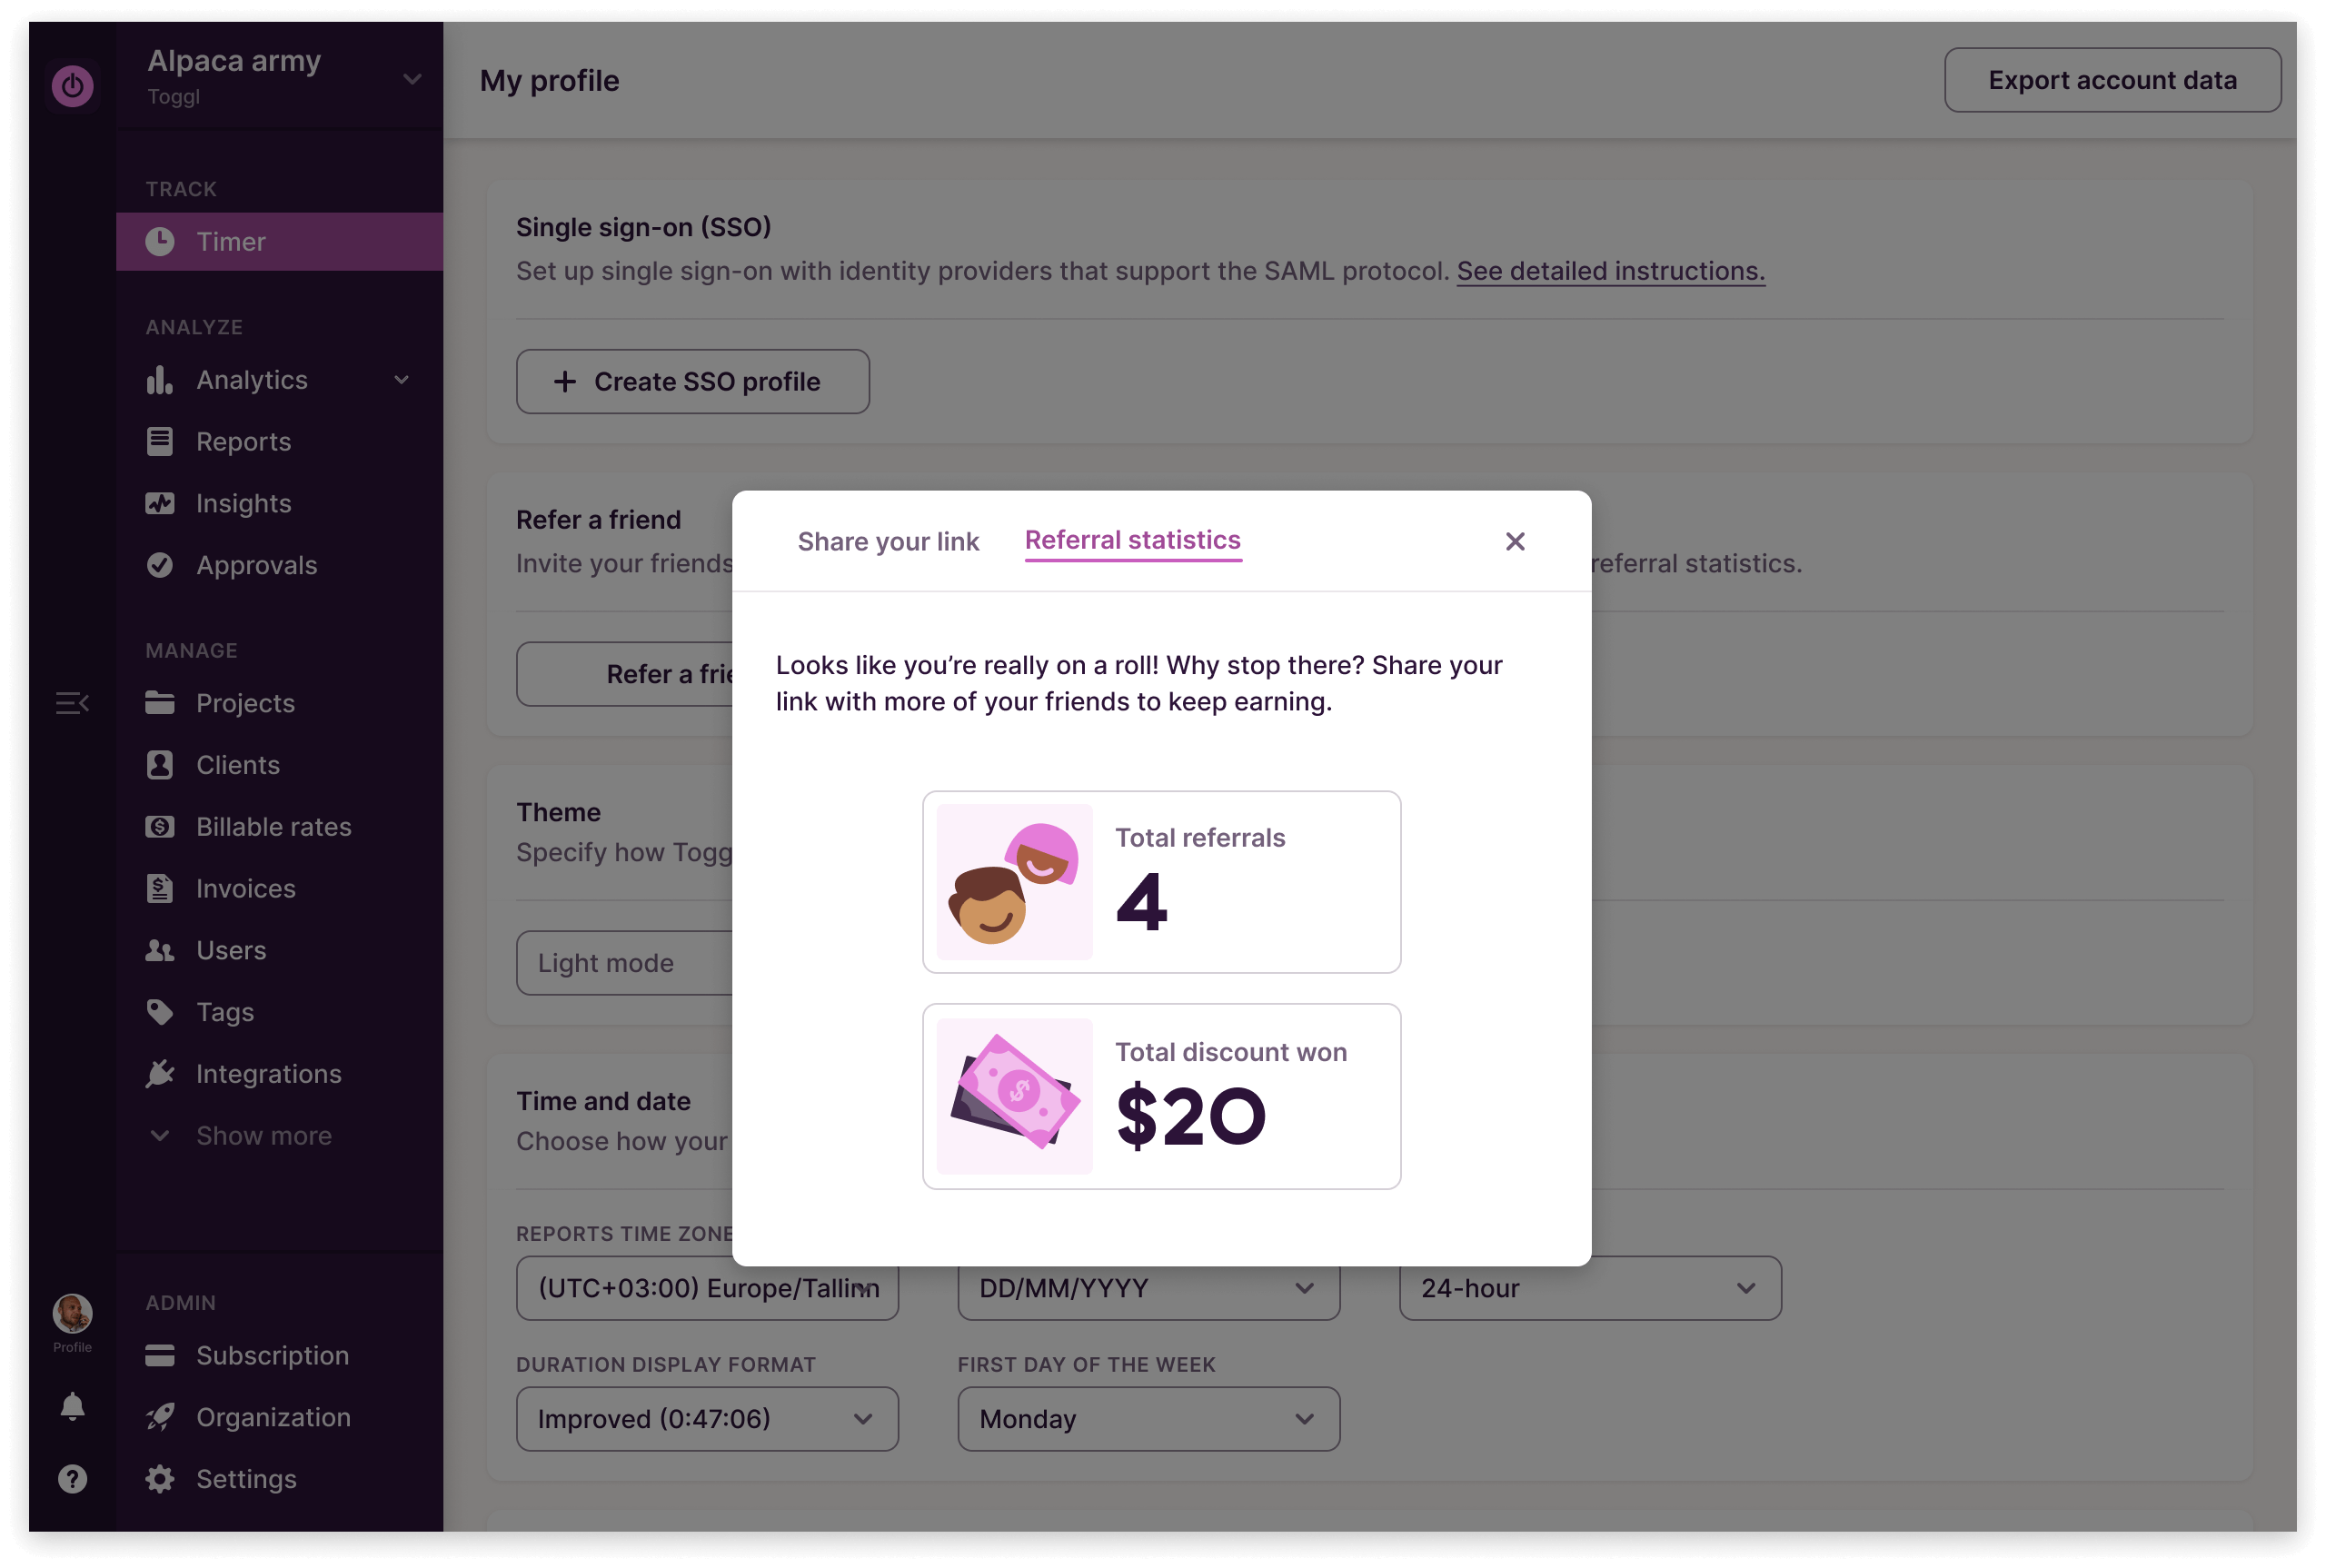Select the Referral statistics tab

(x=1133, y=541)
